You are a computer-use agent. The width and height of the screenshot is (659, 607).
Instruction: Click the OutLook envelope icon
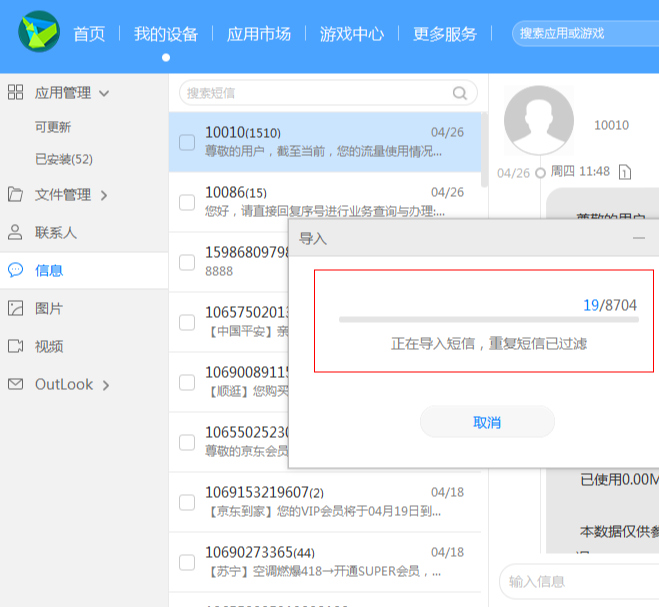click(16, 384)
